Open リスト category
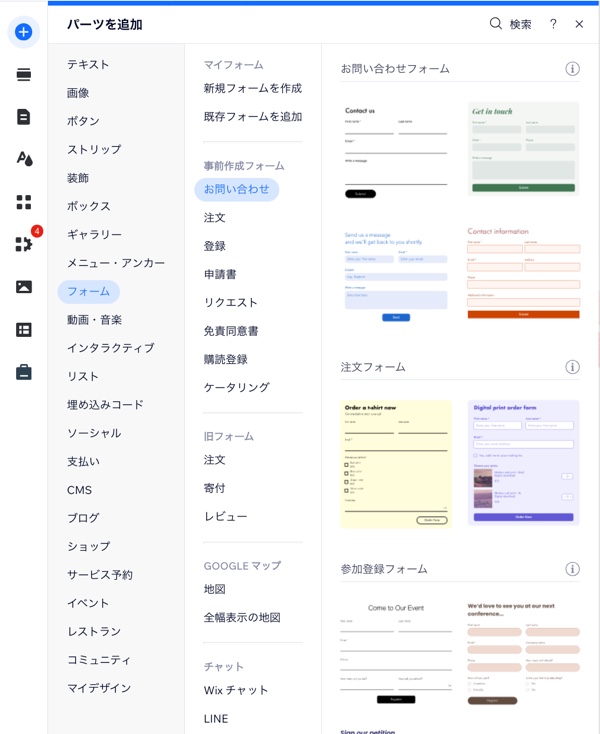The height and width of the screenshot is (734, 600). (83, 376)
